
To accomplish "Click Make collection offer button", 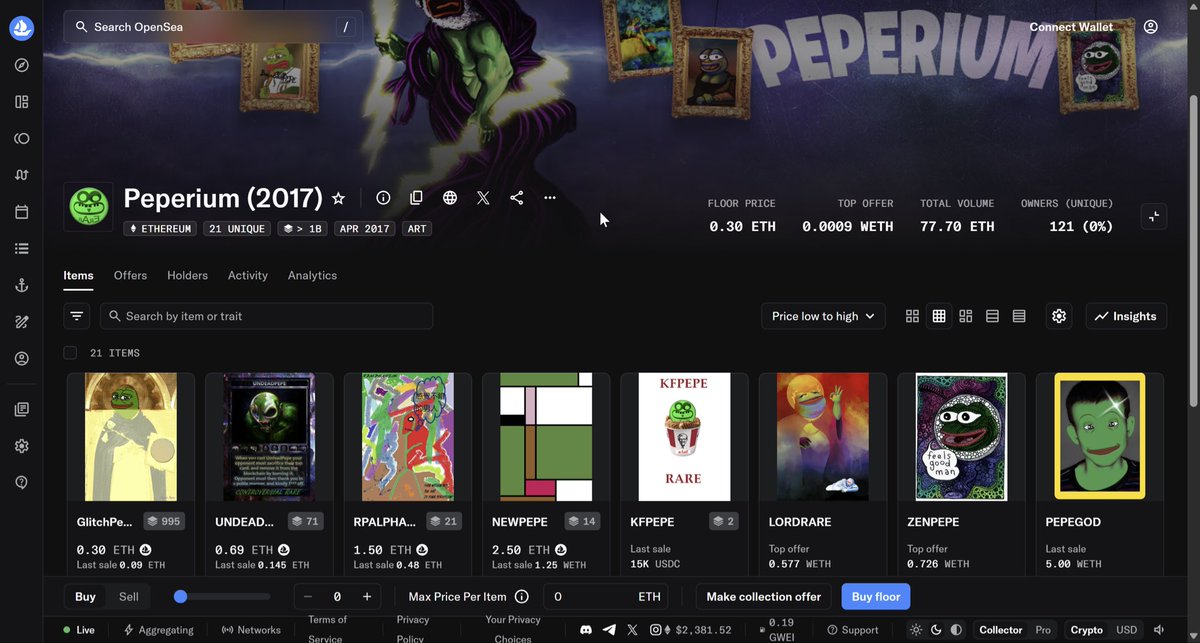I will (764, 597).
